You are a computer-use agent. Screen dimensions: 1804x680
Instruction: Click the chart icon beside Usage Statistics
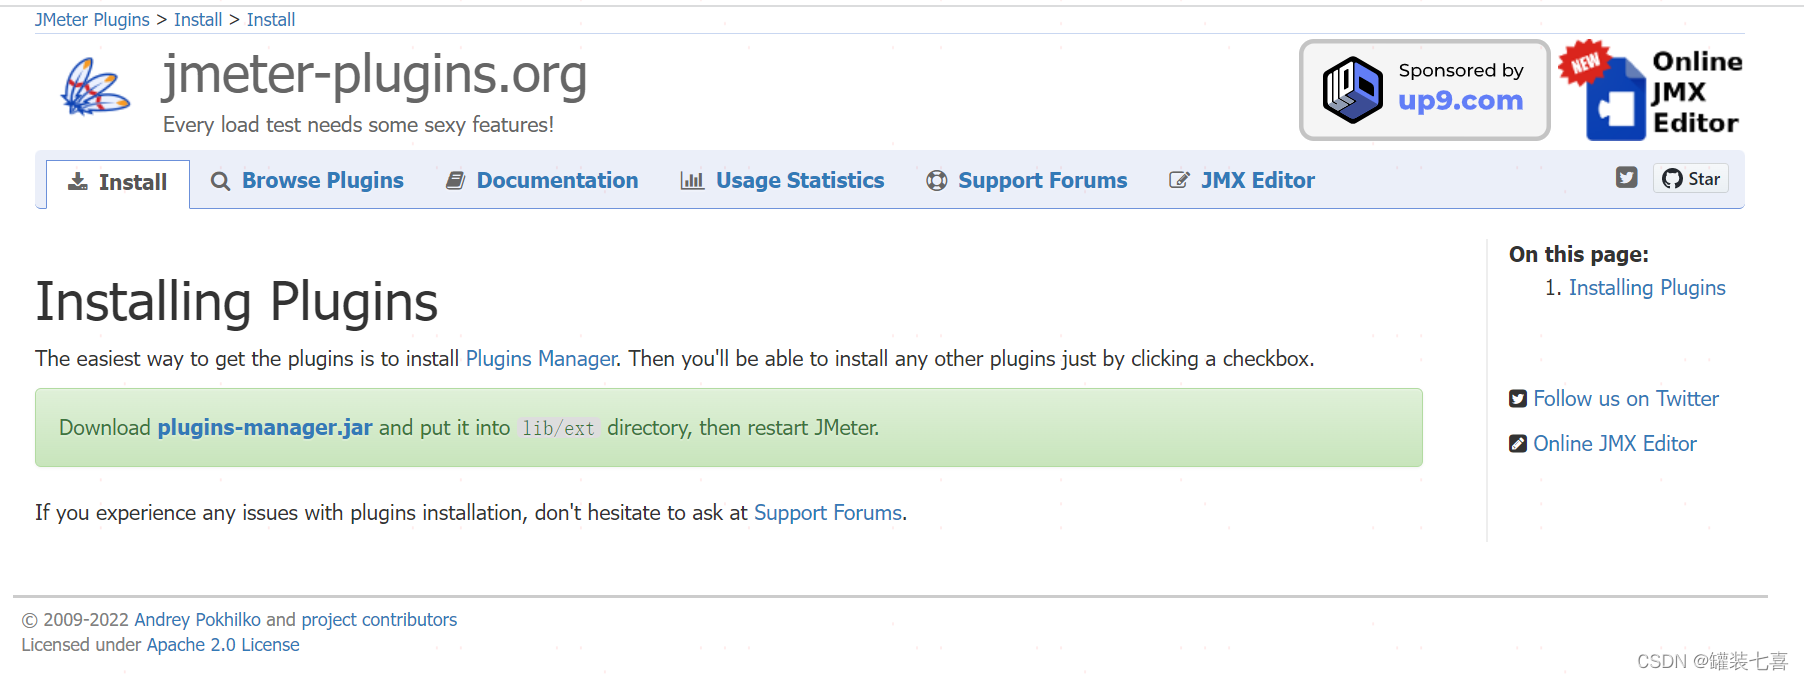pos(692,180)
